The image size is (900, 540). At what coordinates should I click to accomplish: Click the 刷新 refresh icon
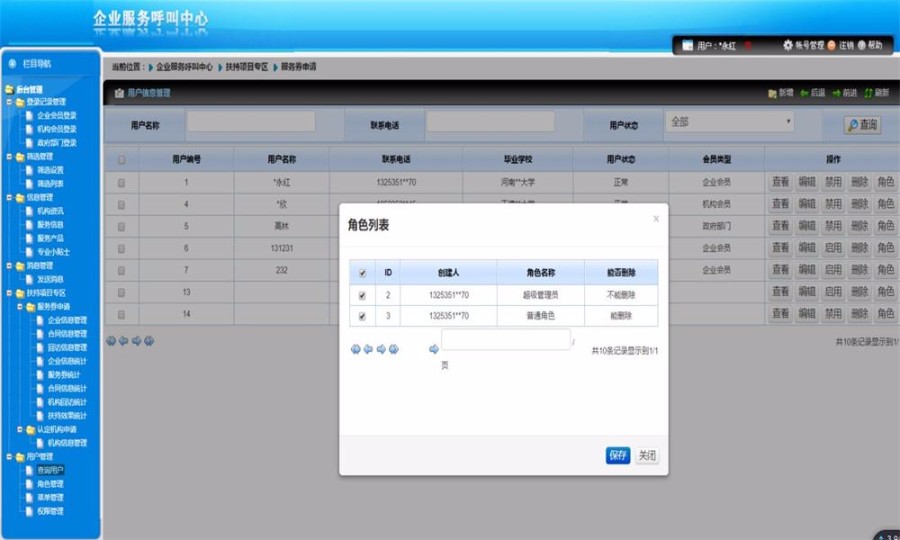point(868,93)
